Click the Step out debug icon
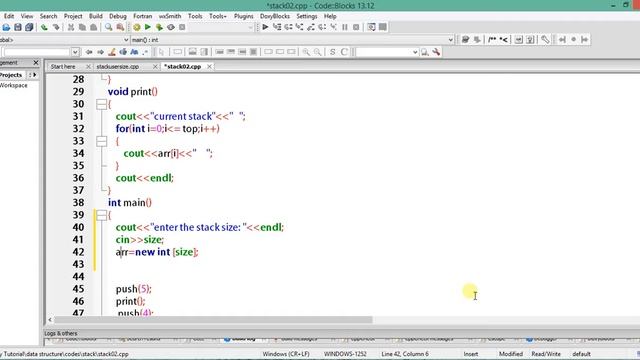The image size is (640, 360). tap(311, 27)
